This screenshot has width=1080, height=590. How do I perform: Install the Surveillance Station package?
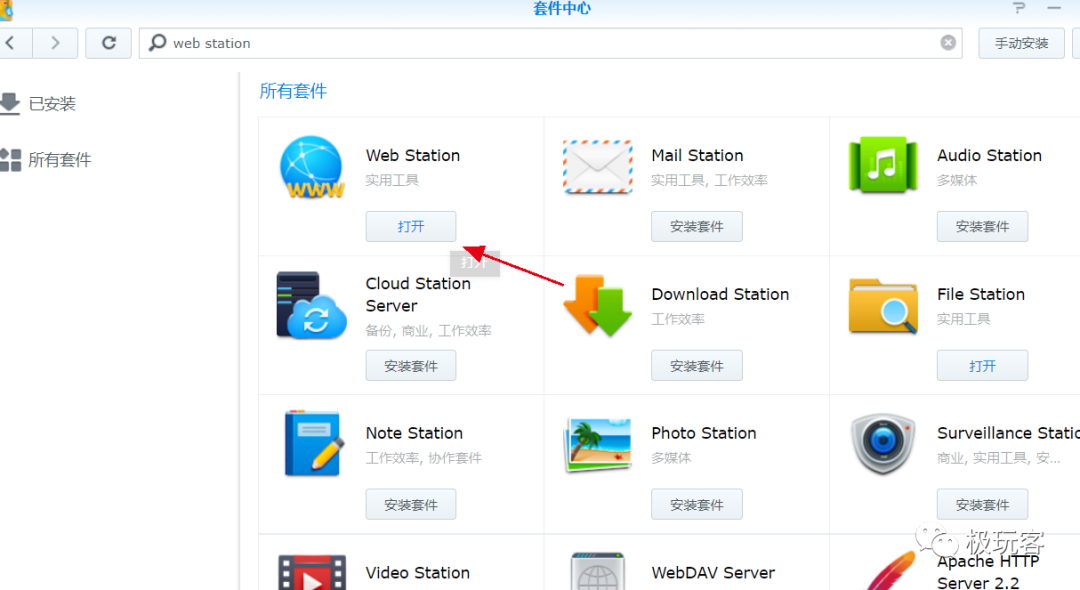(x=982, y=505)
